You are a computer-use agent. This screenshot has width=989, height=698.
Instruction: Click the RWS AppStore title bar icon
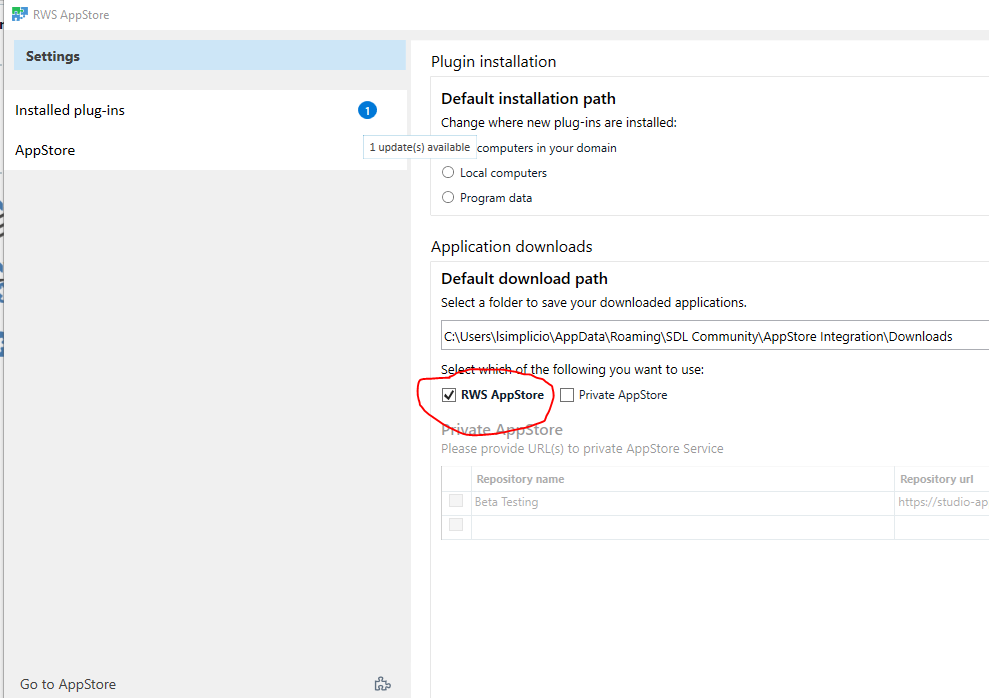[19, 15]
